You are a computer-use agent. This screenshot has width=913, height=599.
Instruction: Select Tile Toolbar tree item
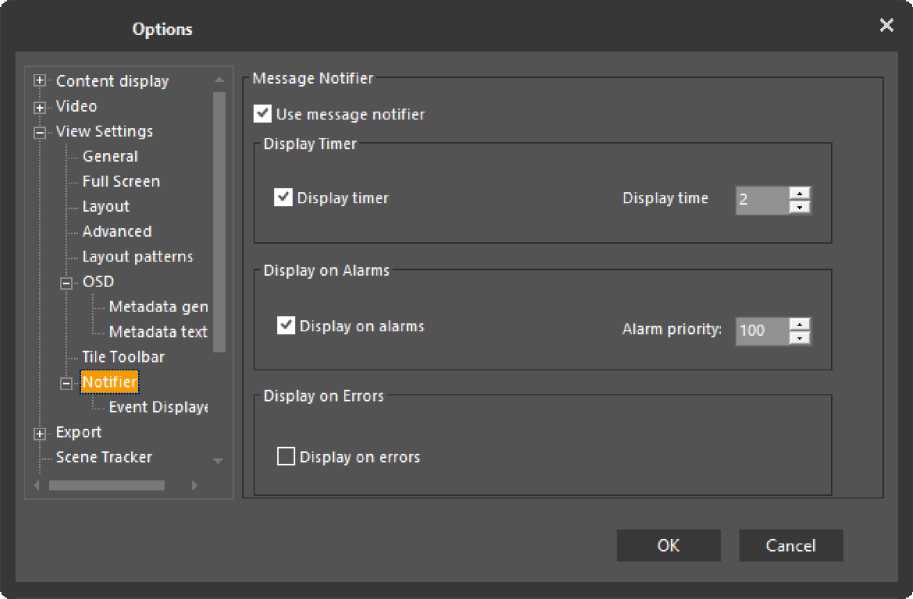click(123, 357)
